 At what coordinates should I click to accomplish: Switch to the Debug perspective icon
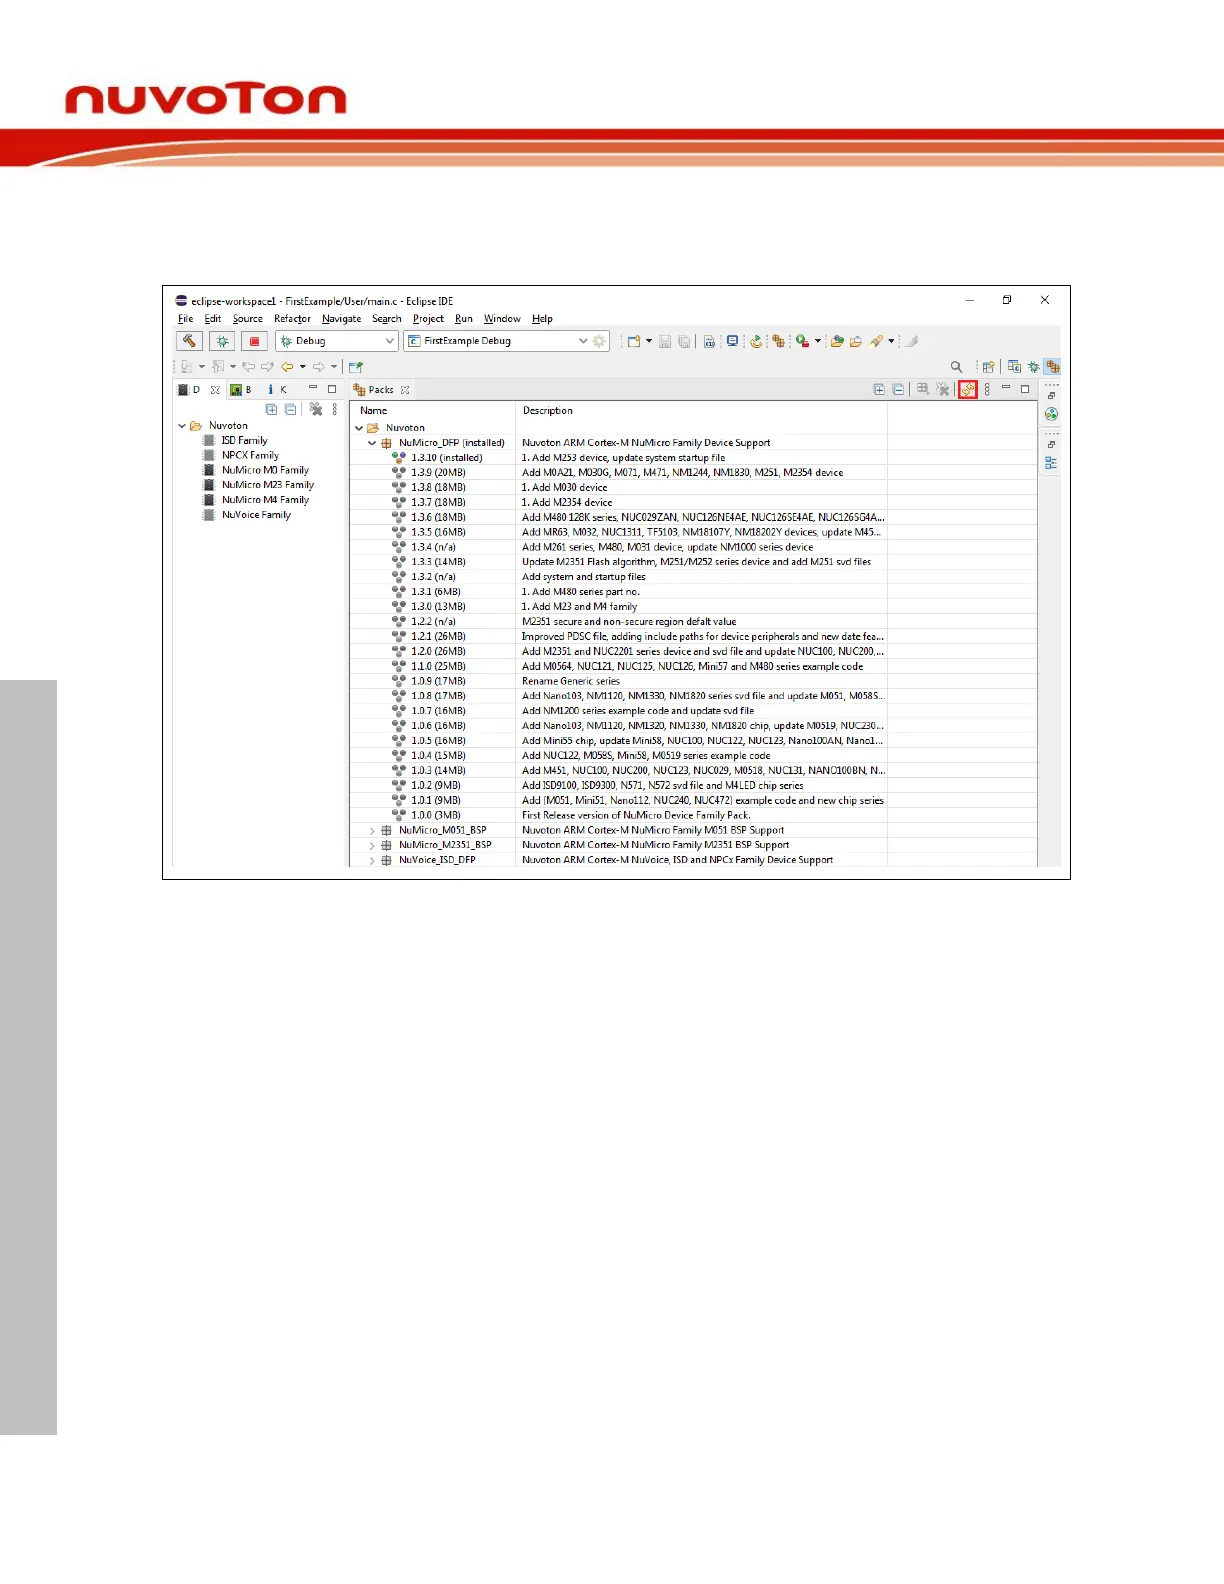(1034, 367)
